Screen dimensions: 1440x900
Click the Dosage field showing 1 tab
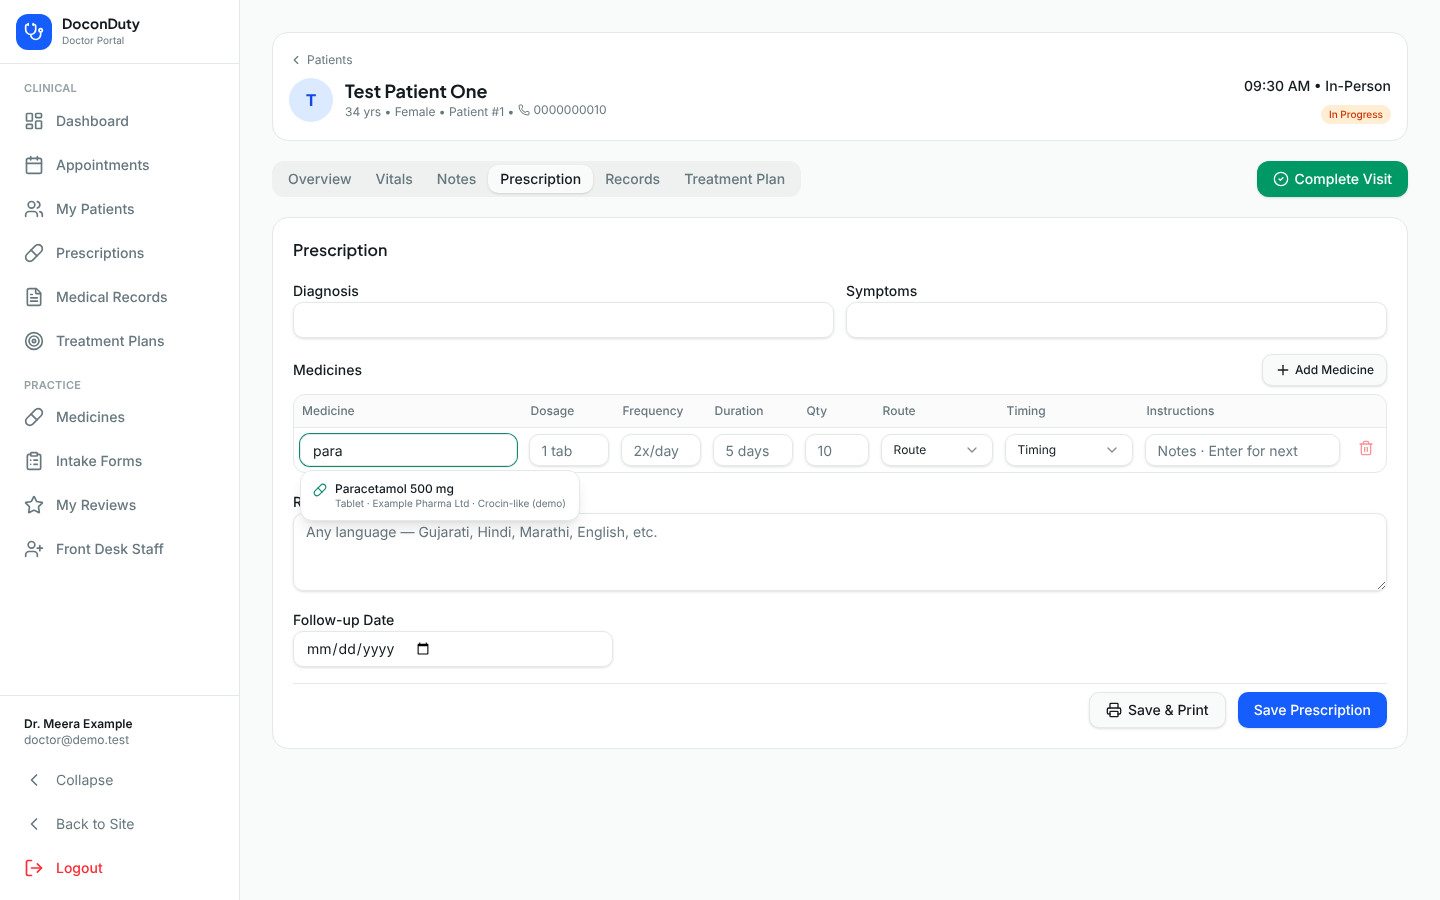click(x=569, y=450)
